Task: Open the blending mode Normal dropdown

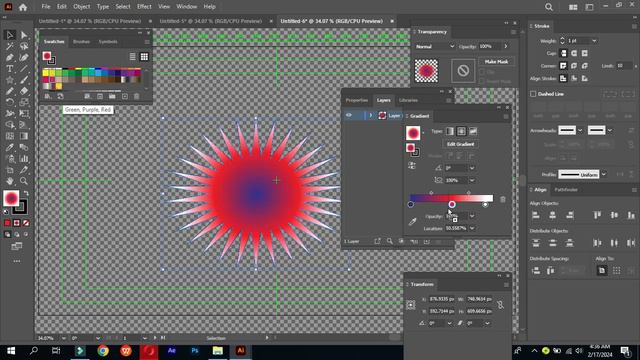Action: [x=434, y=47]
